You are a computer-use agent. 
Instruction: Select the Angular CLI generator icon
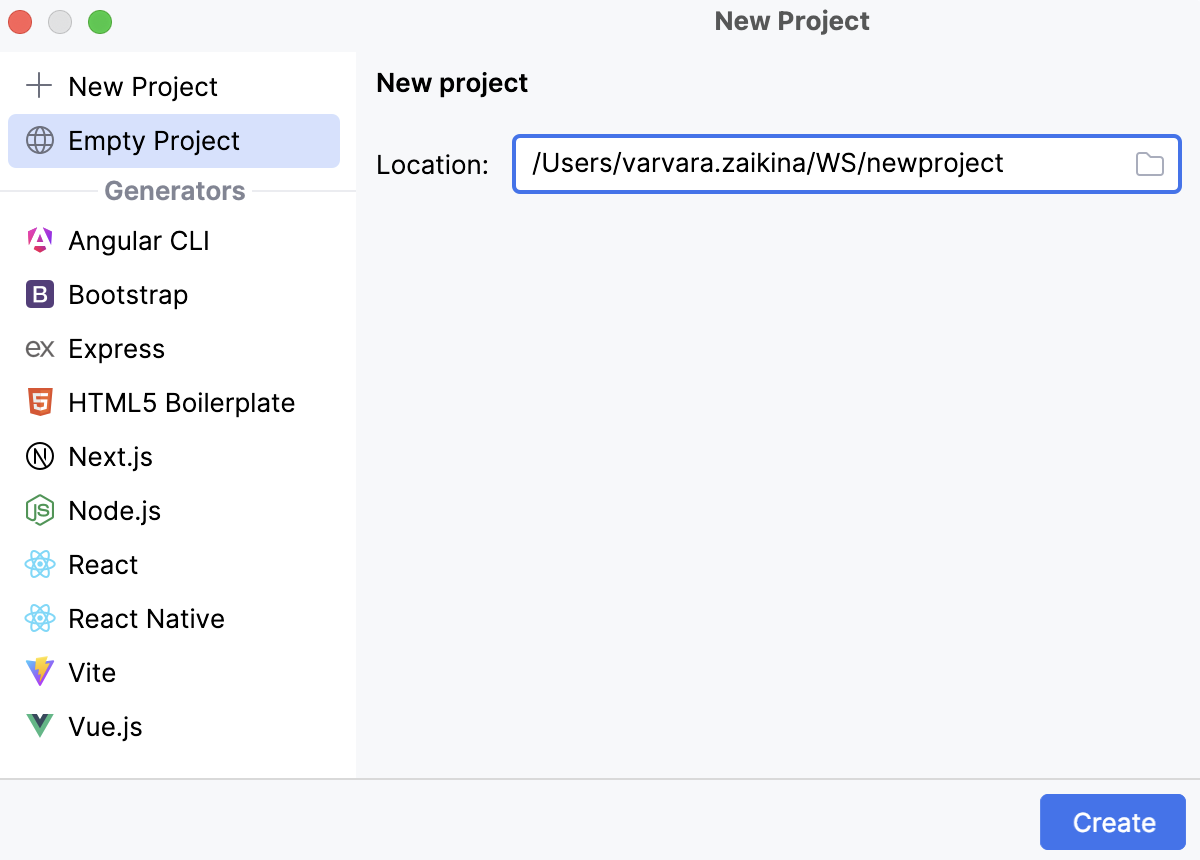[x=39, y=240]
